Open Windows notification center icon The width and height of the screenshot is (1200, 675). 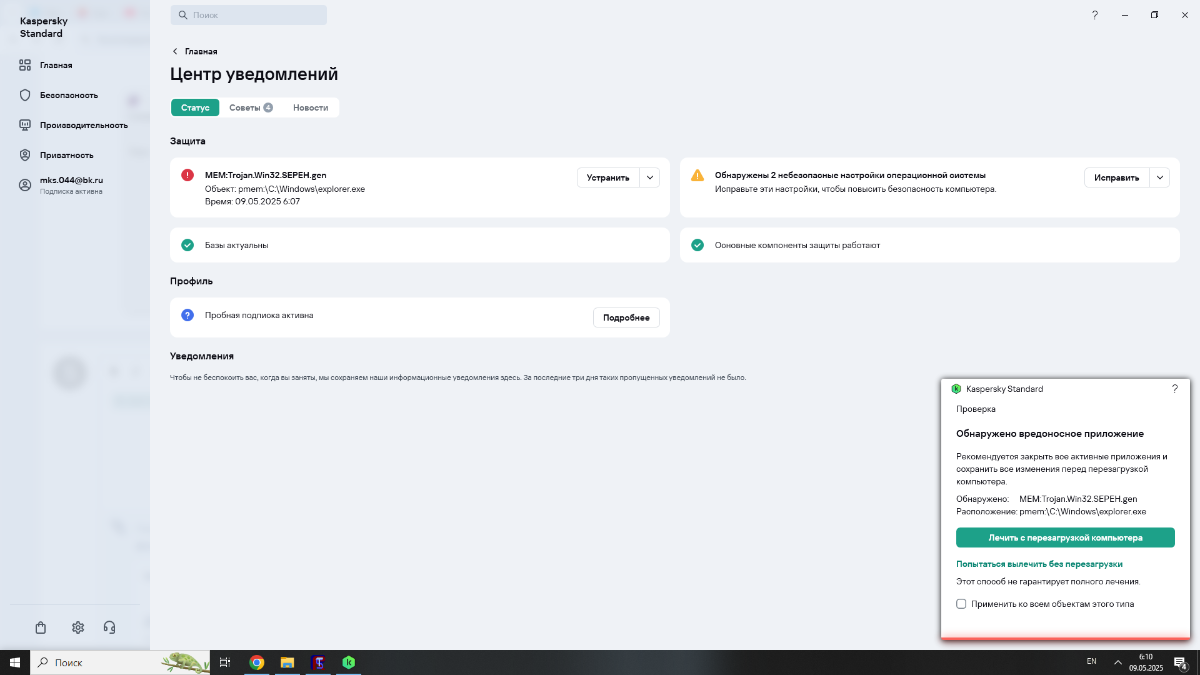coord(1181,662)
